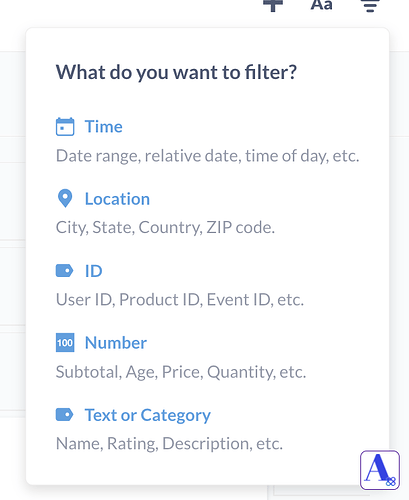Click the map pin icon beside Location
Screen dimensions: 409x500
tap(65, 199)
